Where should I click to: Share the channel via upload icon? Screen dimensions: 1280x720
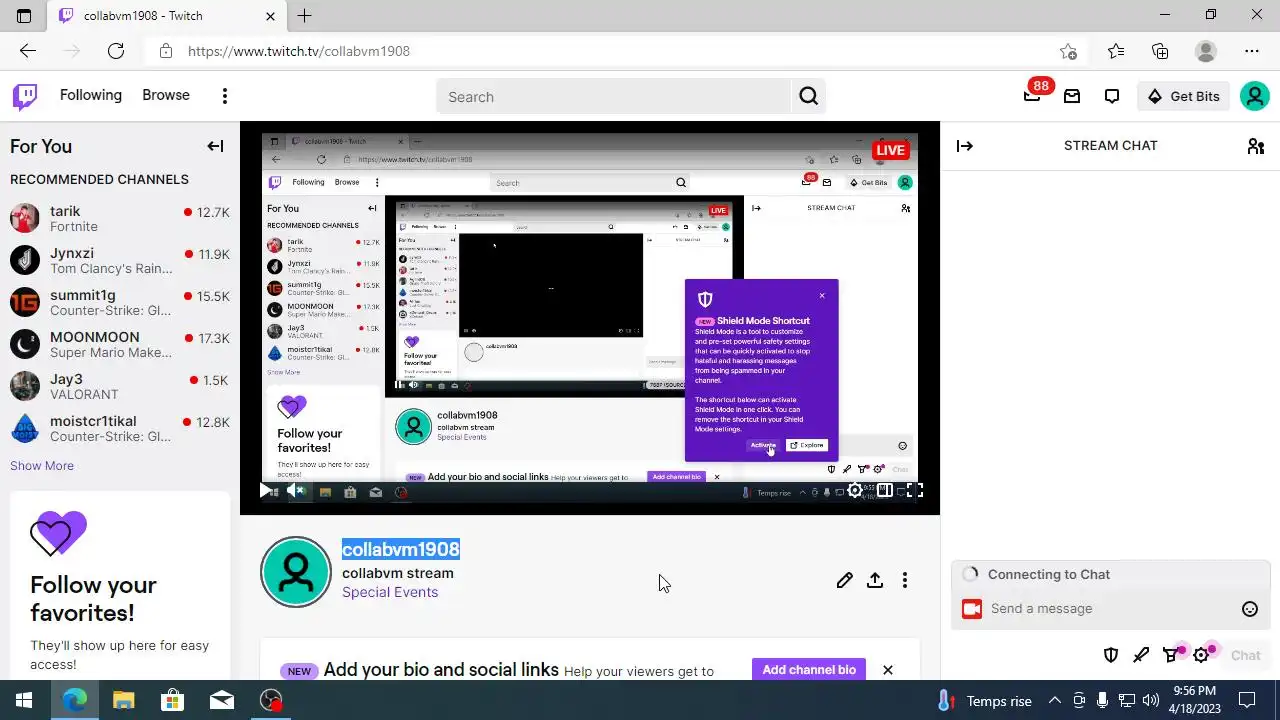[875, 580]
